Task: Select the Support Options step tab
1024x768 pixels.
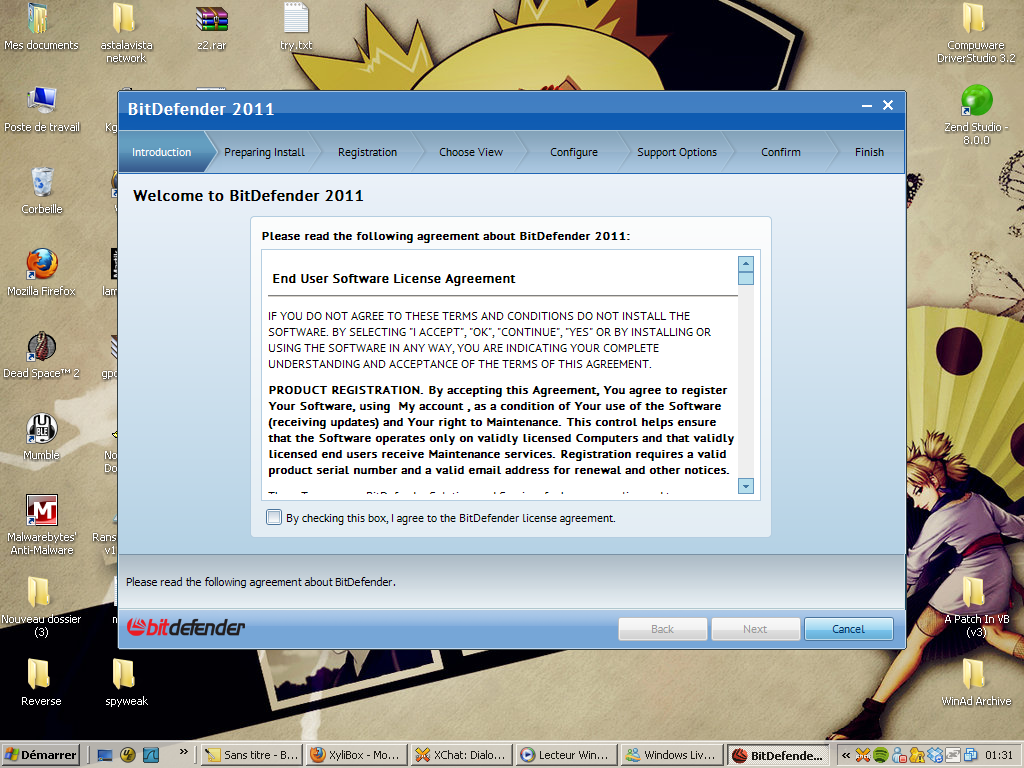Action: coord(677,152)
